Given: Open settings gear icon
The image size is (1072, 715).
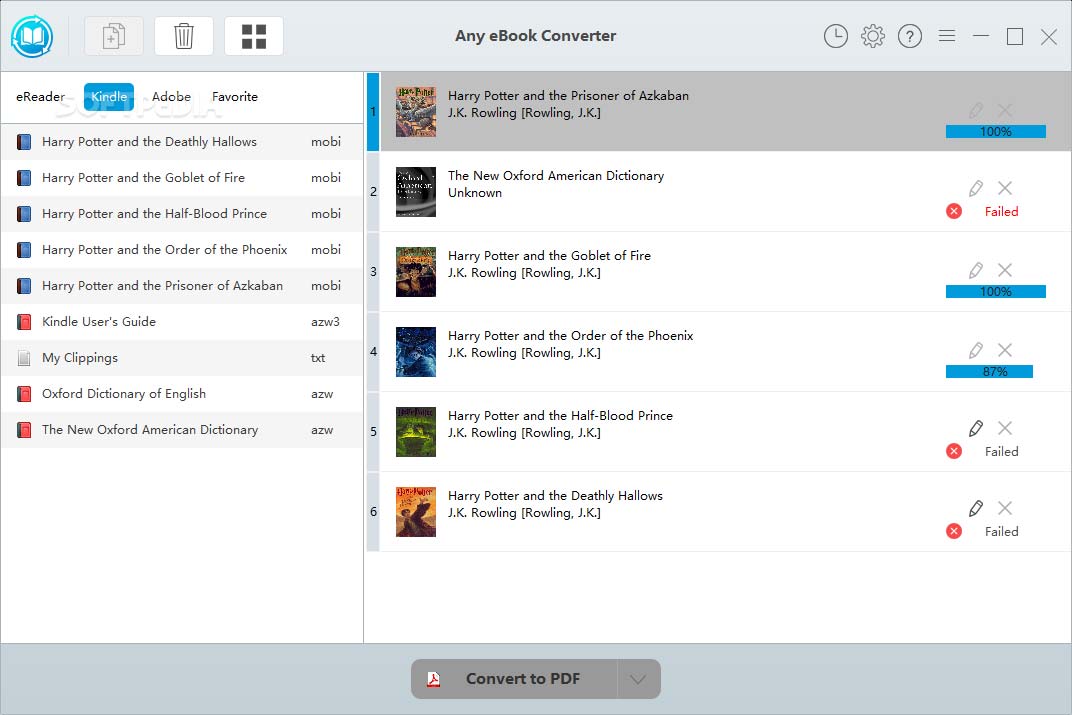Looking at the screenshot, I should [x=872, y=36].
